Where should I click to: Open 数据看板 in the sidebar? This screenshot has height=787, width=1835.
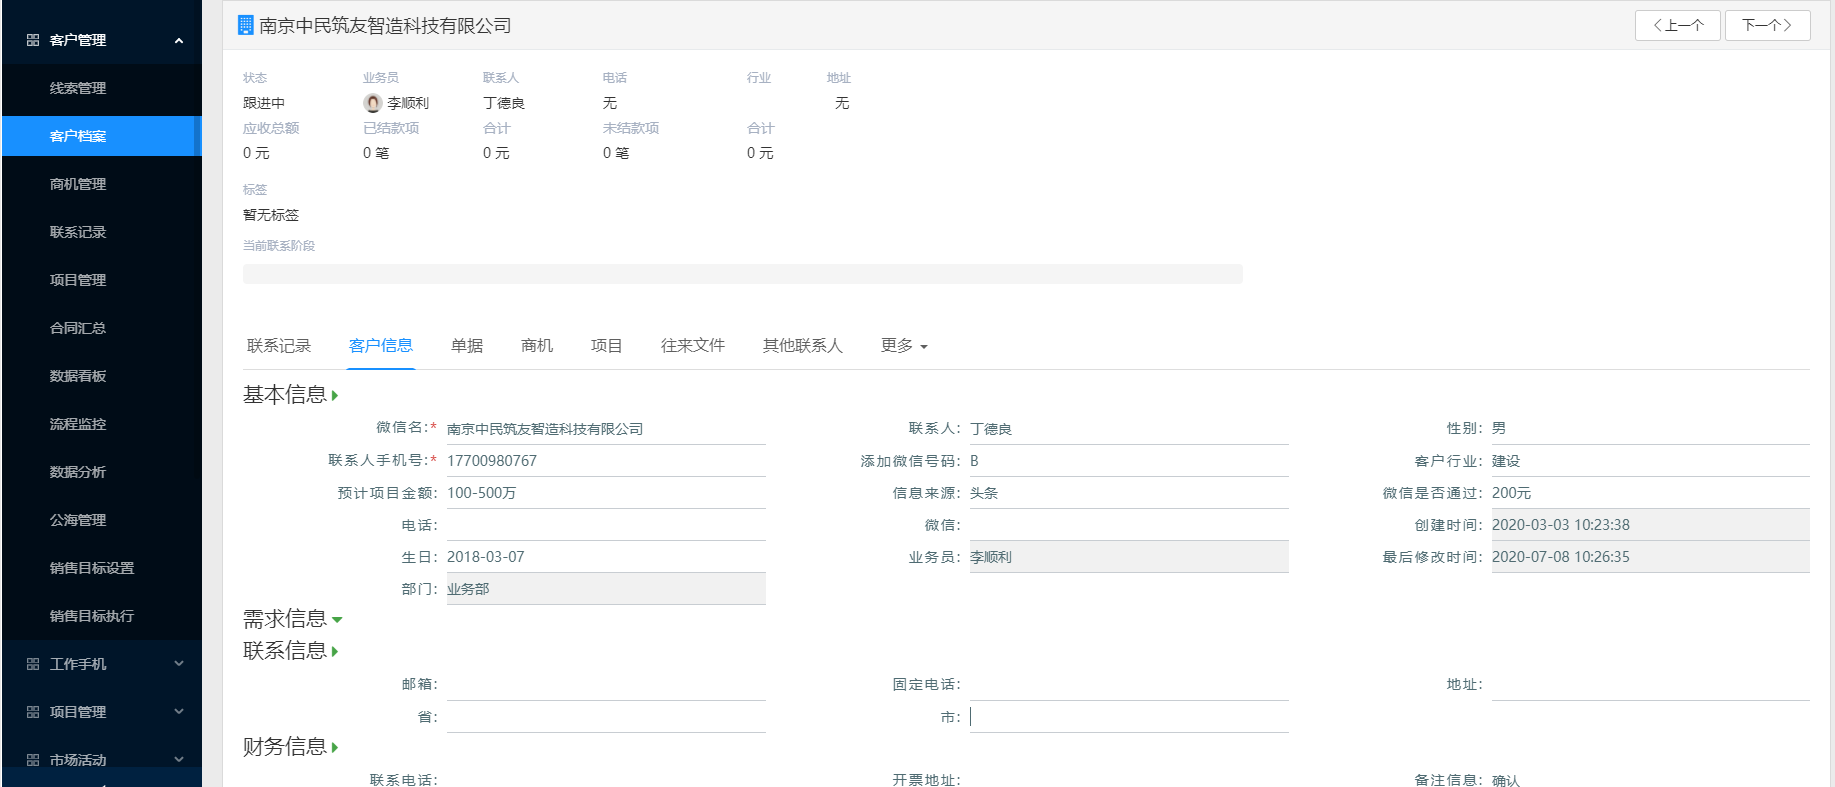101,376
